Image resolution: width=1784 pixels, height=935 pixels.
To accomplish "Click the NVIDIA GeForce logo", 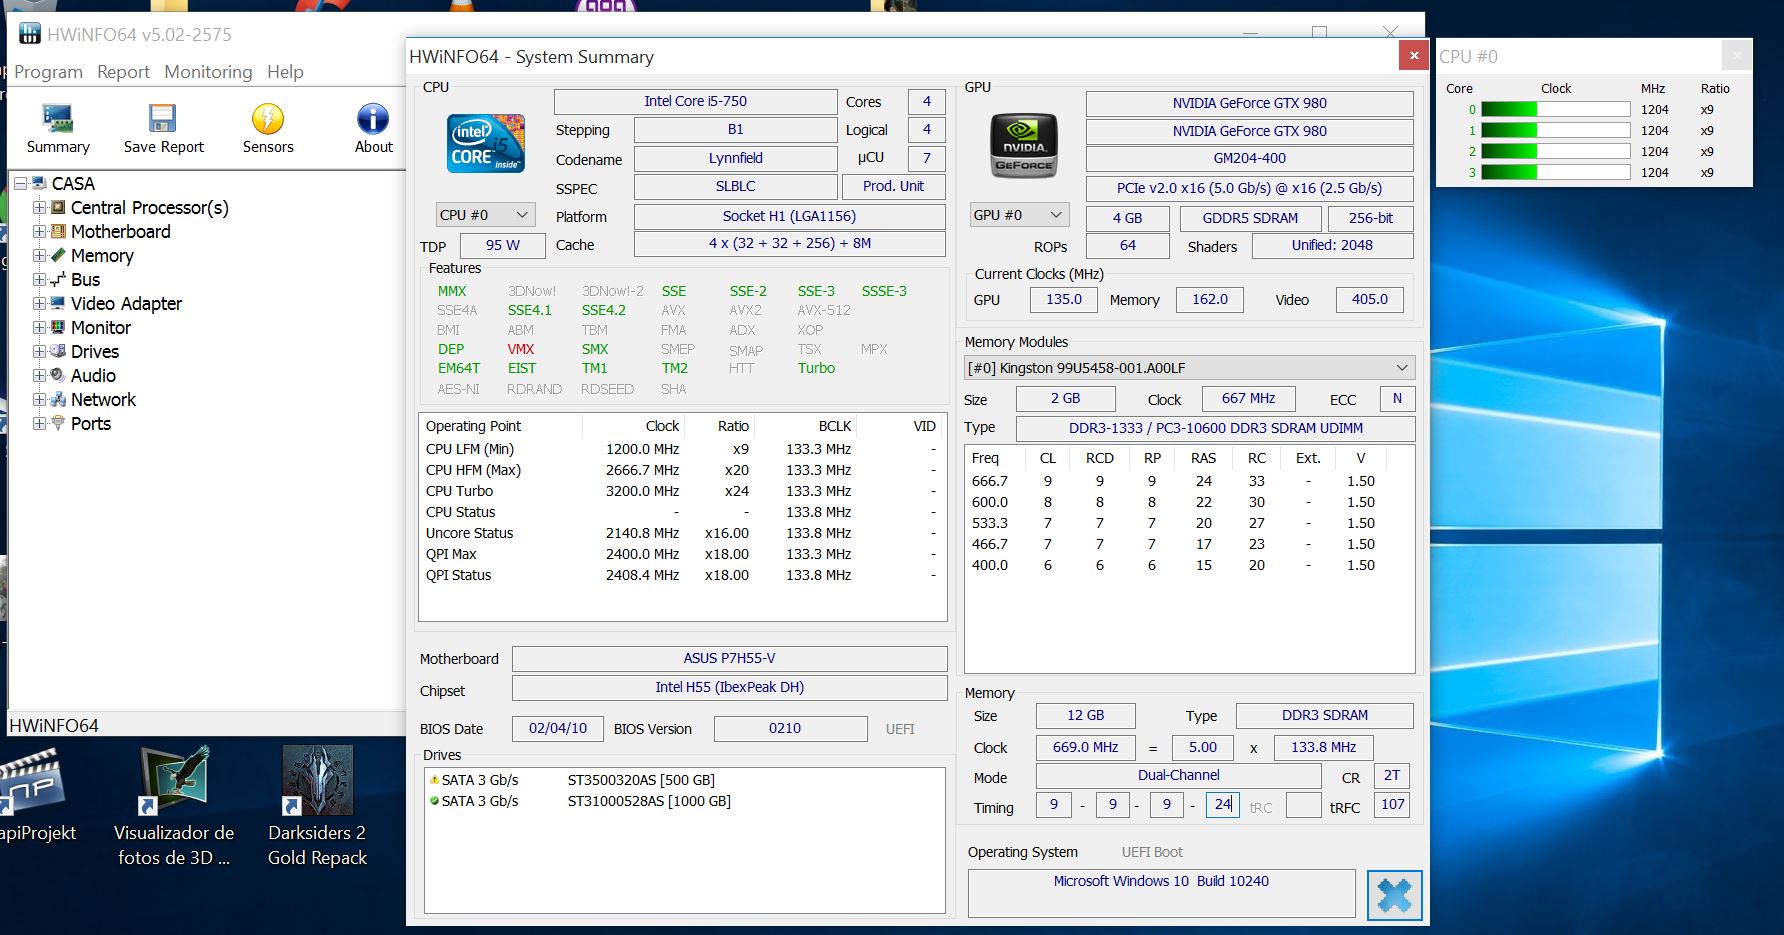I will point(1023,146).
